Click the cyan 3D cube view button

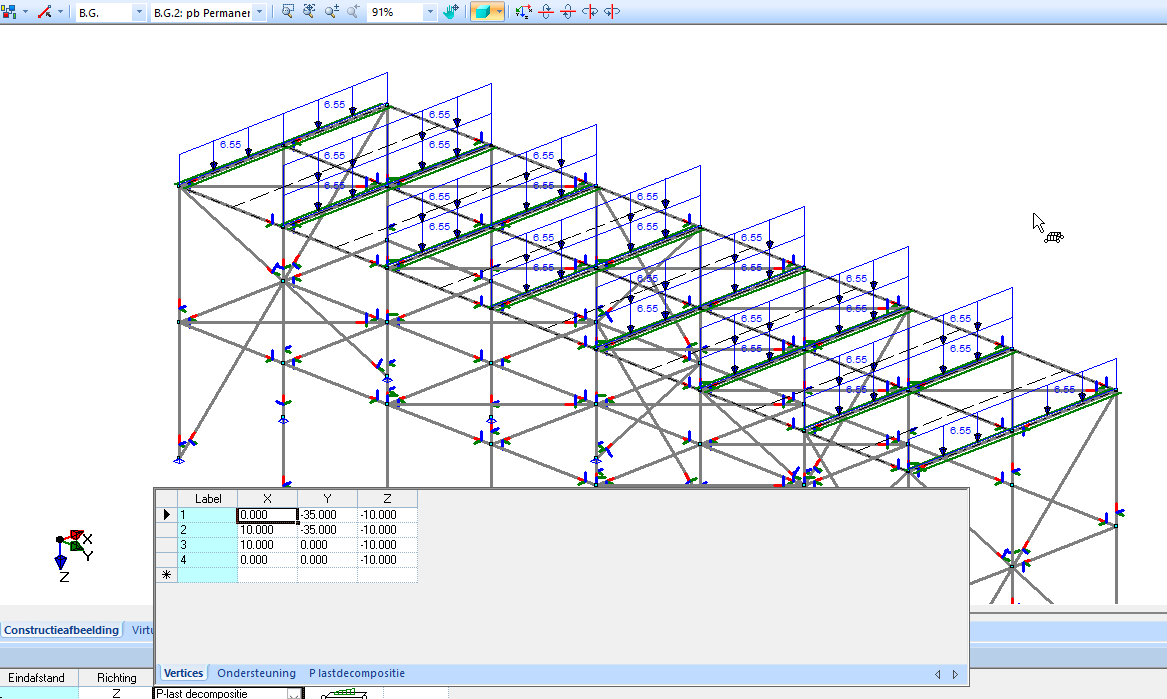tap(482, 12)
